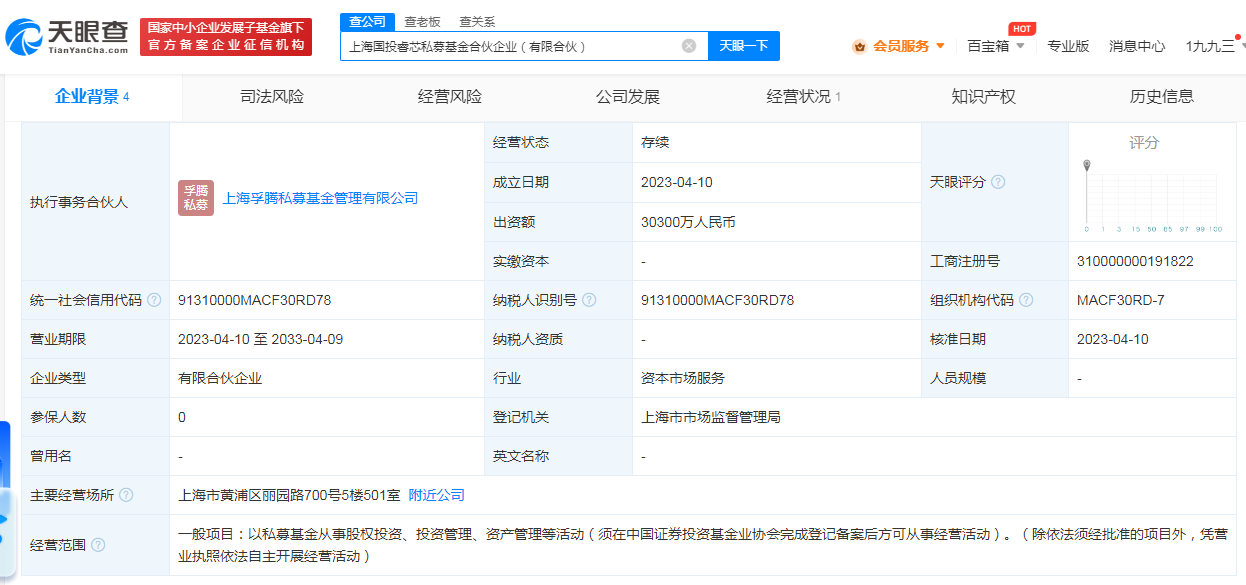Open 消息中心 in the top bar
This screenshot has height=585, width=1246.
click(x=1137, y=46)
